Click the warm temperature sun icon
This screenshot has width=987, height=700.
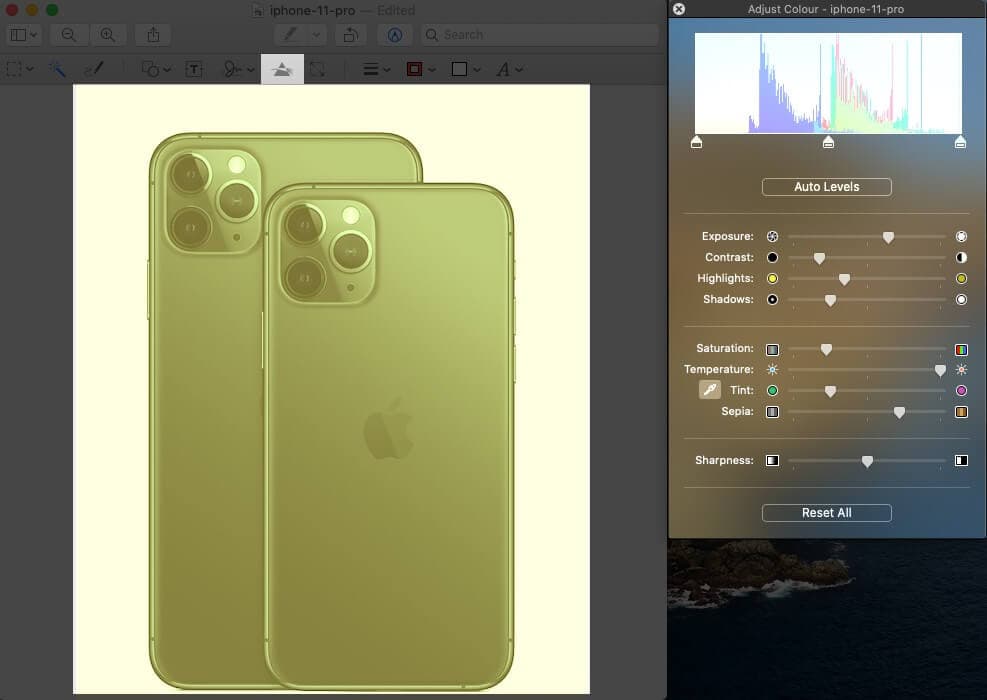[961, 370]
